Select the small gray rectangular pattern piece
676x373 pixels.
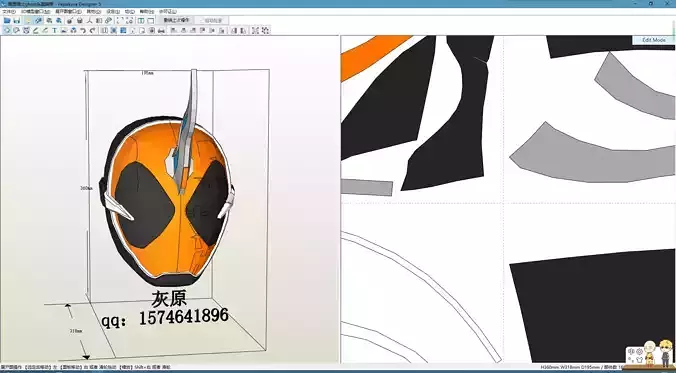[366, 187]
